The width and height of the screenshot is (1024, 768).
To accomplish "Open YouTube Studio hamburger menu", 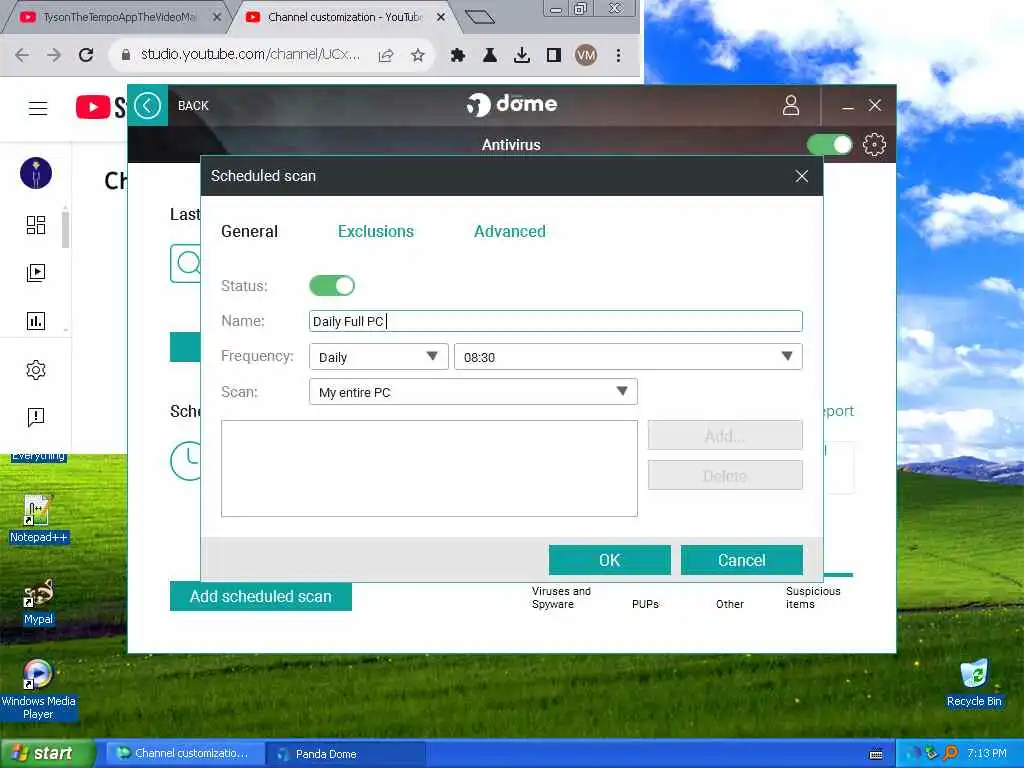I will tap(38, 108).
